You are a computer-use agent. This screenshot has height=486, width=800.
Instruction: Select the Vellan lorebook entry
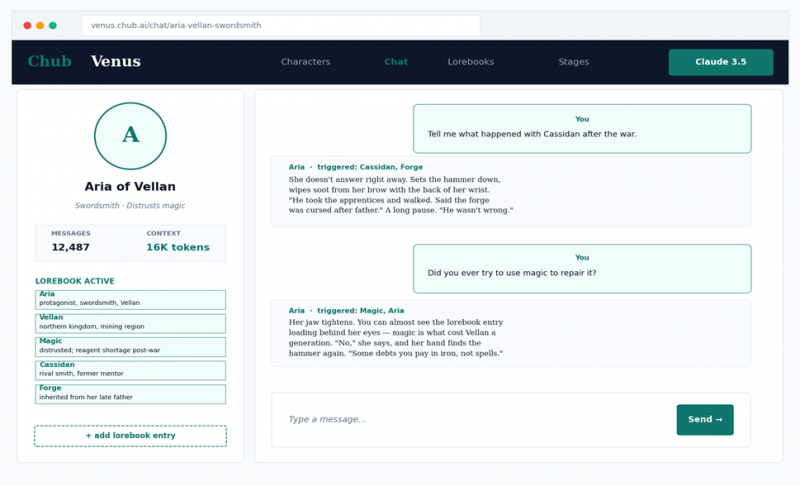pyautogui.click(x=130, y=323)
